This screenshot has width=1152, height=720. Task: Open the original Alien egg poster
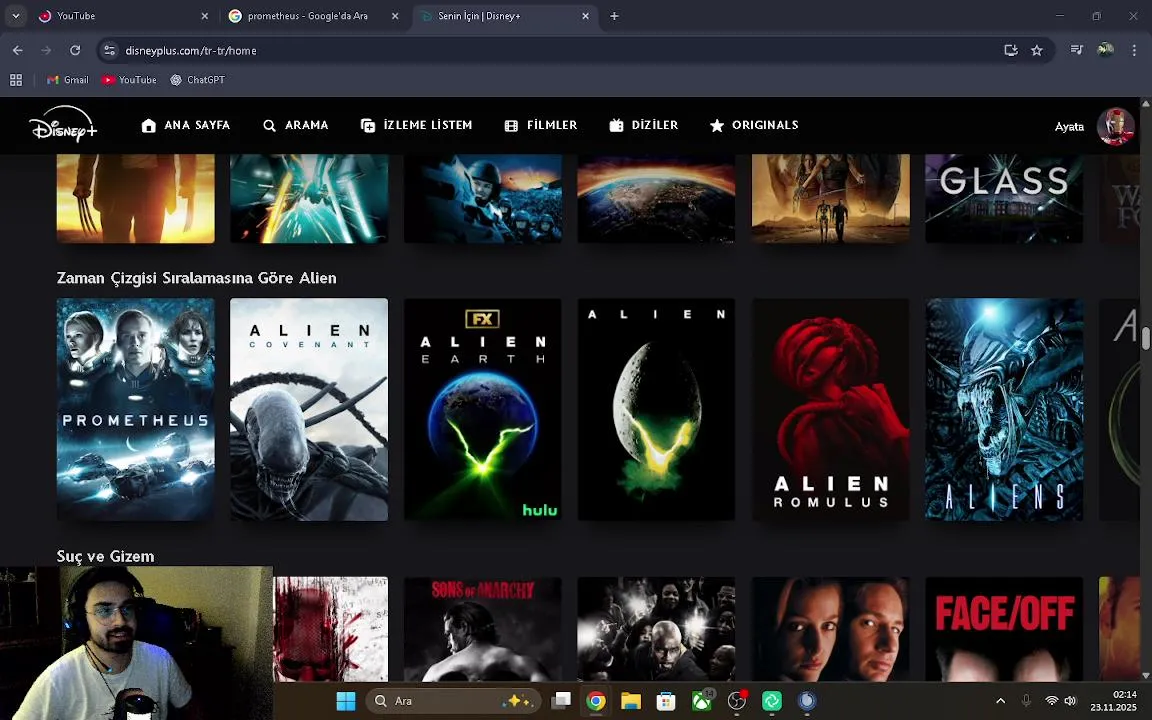656,409
